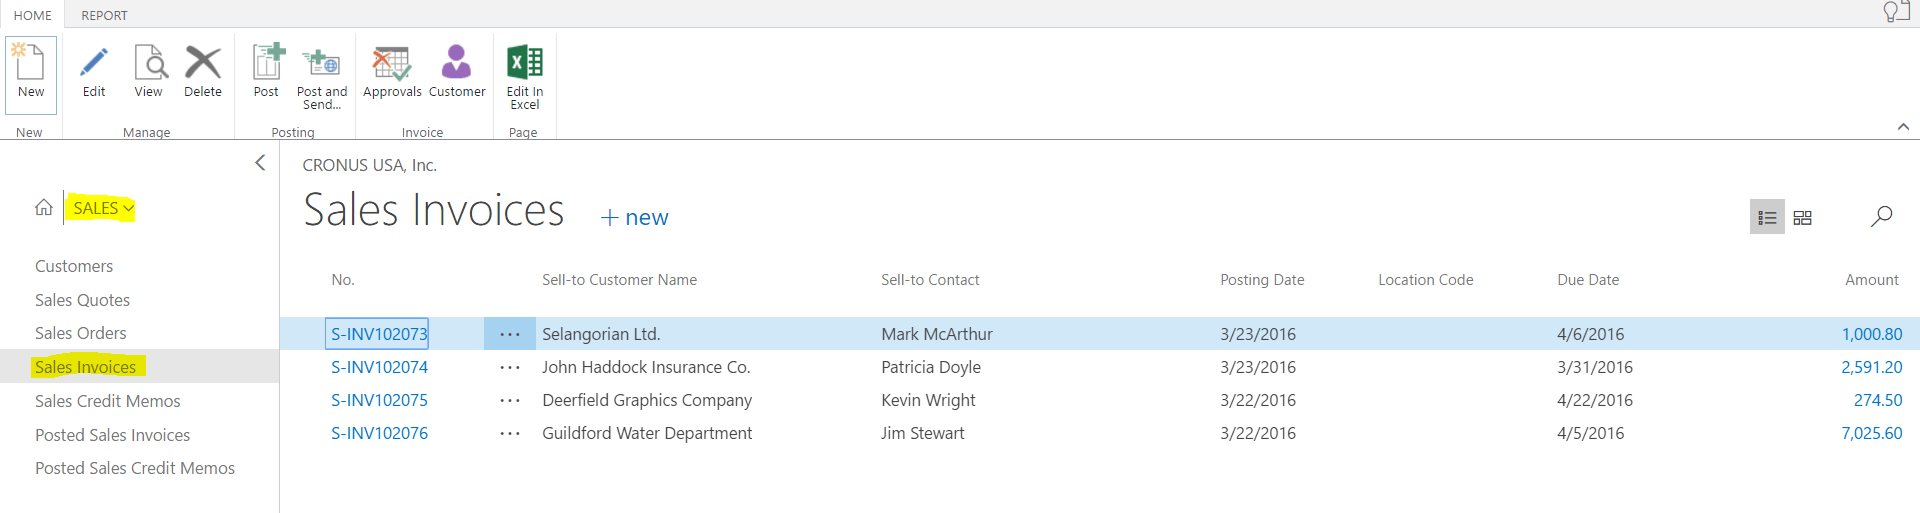
Task: Open Sales Credit Memos in navigation
Action: (108, 401)
